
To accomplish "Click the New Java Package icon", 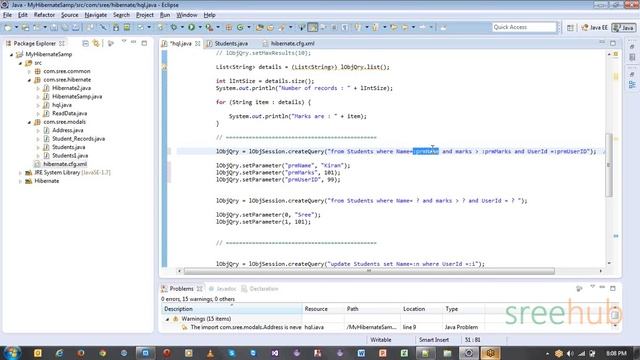I will (x=229, y=27).
